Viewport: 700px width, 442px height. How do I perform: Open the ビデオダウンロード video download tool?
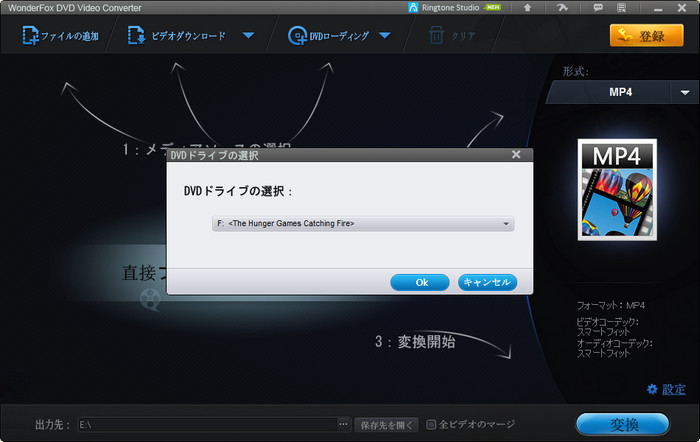point(177,36)
